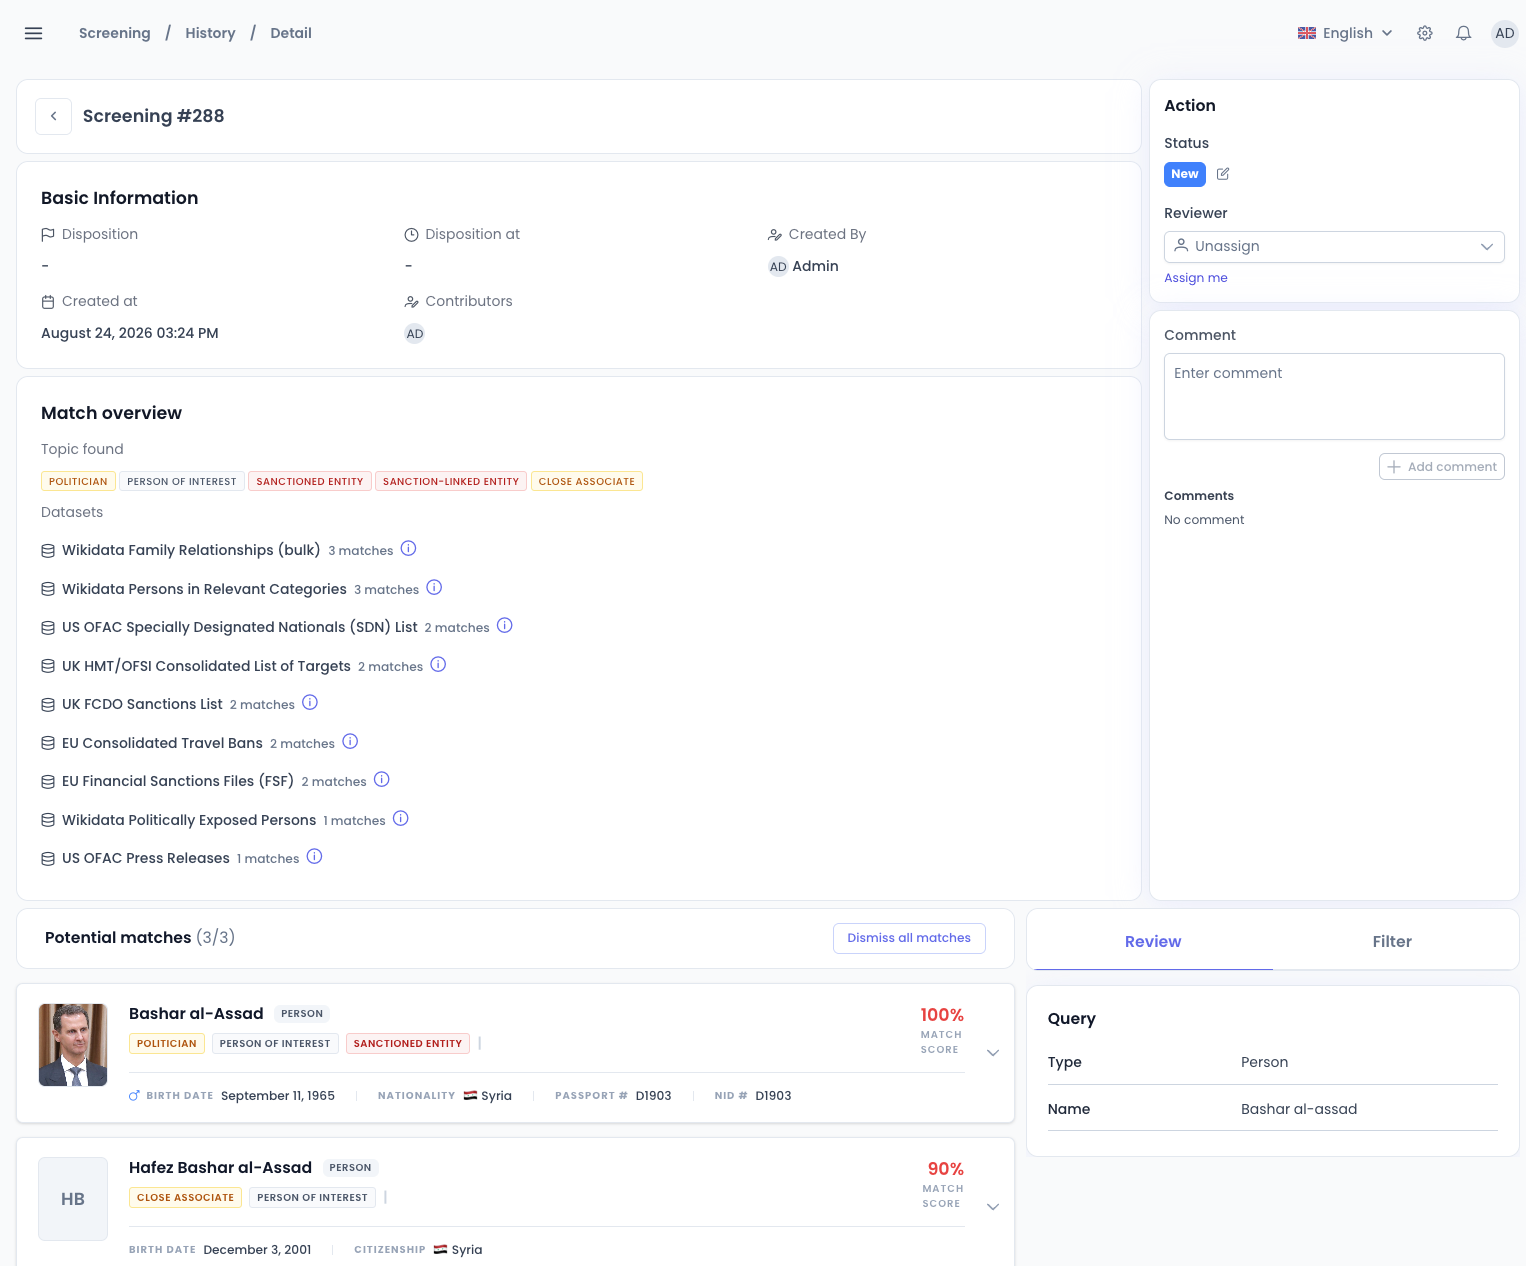Navigate to Screening breadcrumb
The image size is (1526, 1266).
tap(115, 33)
